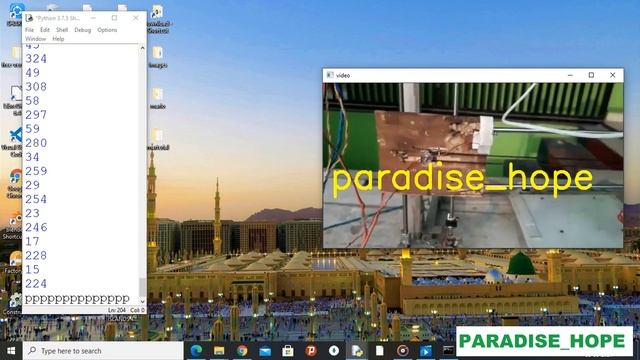The width and height of the screenshot is (640, 360).
Task: Click in the Type here to search box
Action: tap(103, 351)
